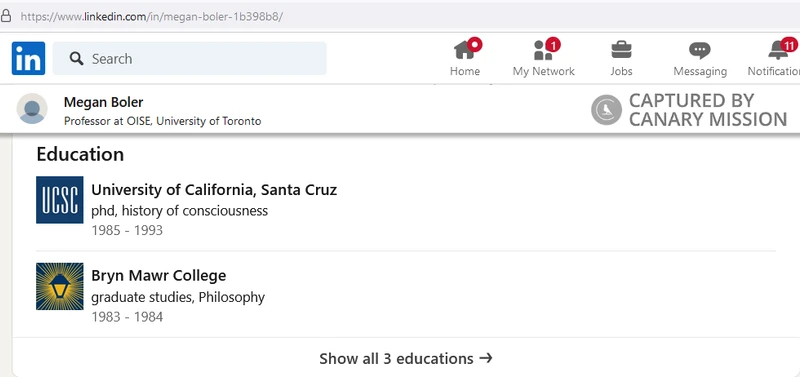The height and width of the screenshot is (377, 800).
Task: Click the LinkedIn logo icon
Action: point(29,58)
